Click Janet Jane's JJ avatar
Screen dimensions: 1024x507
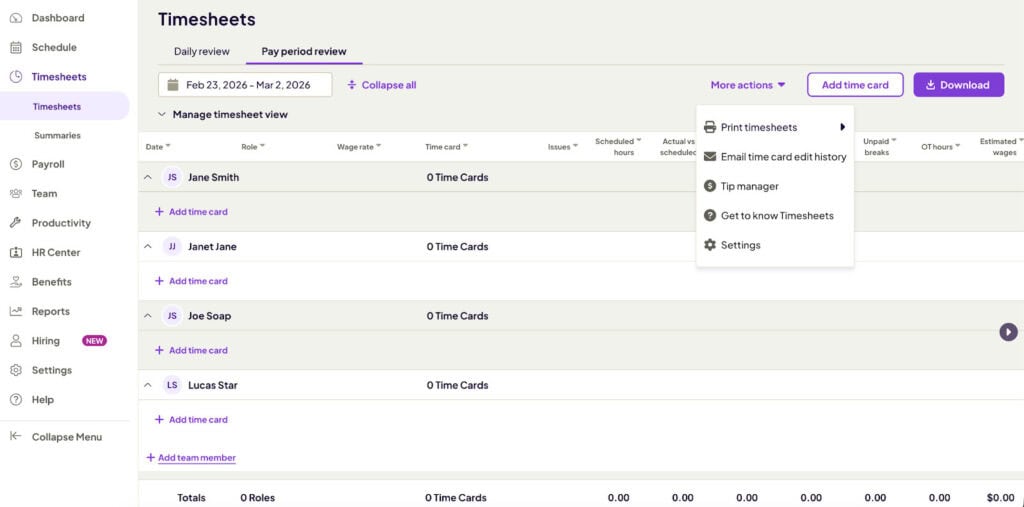[x=172, y=246]
